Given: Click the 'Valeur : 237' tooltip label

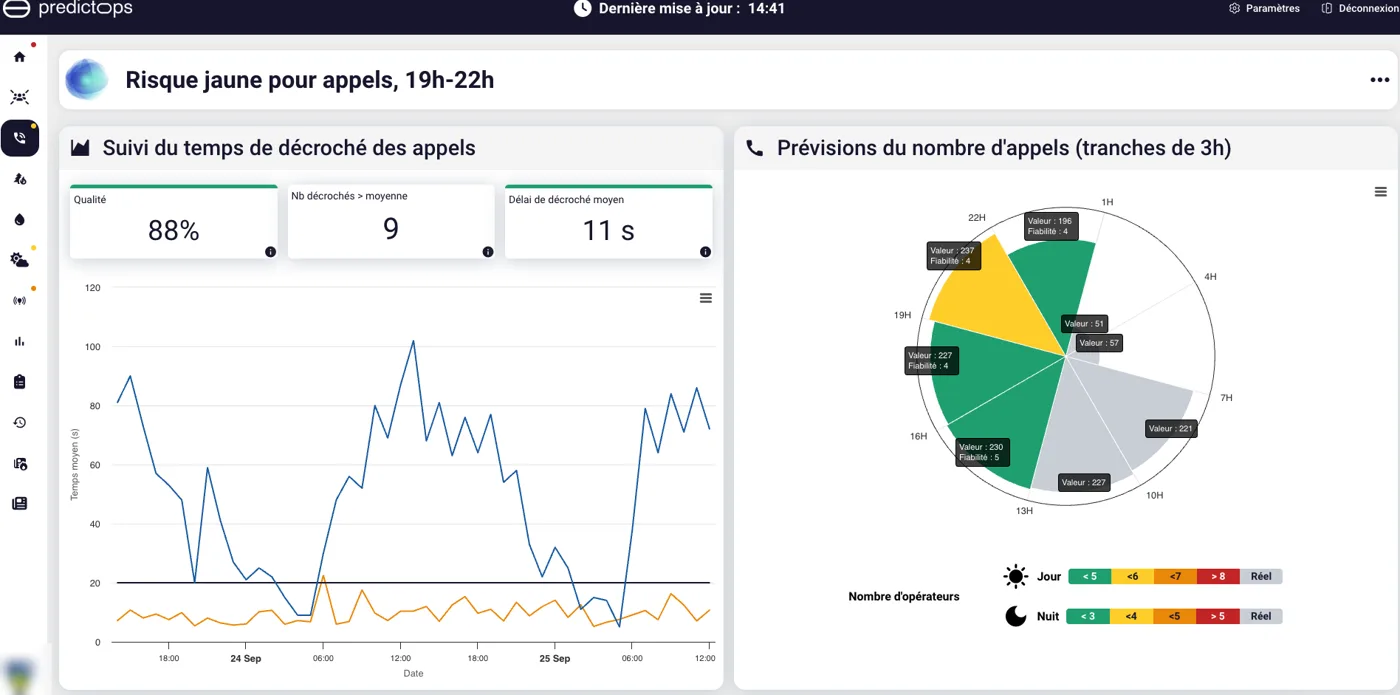Looking at the screenshot, I should 954,256.
